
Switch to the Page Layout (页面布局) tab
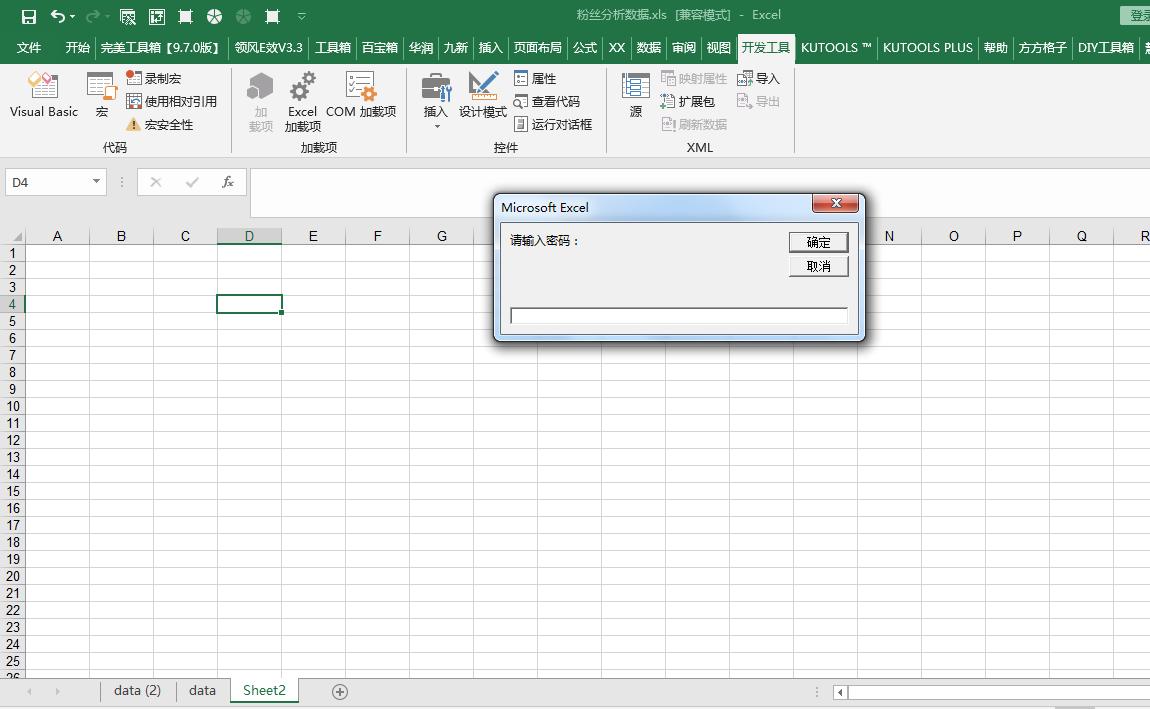click(x=537, y=48)
